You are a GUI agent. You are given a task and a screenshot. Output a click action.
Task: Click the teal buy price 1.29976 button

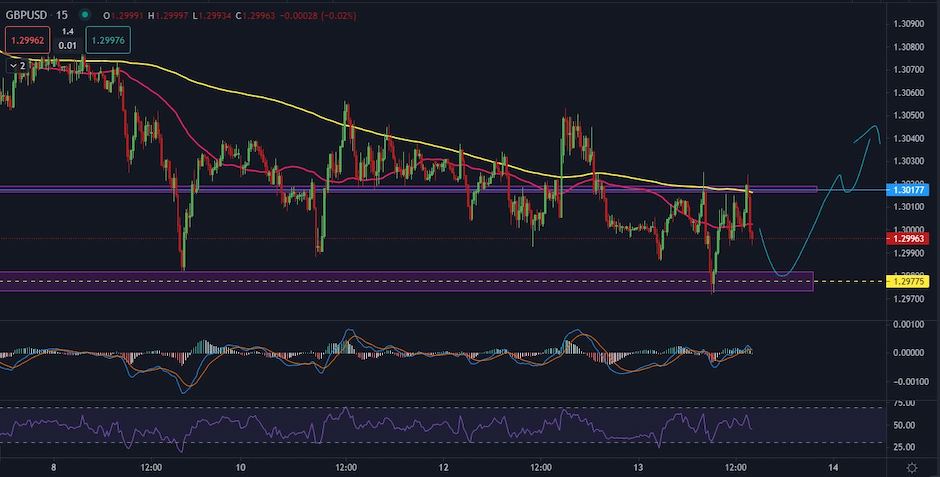[x=108, y=41]
